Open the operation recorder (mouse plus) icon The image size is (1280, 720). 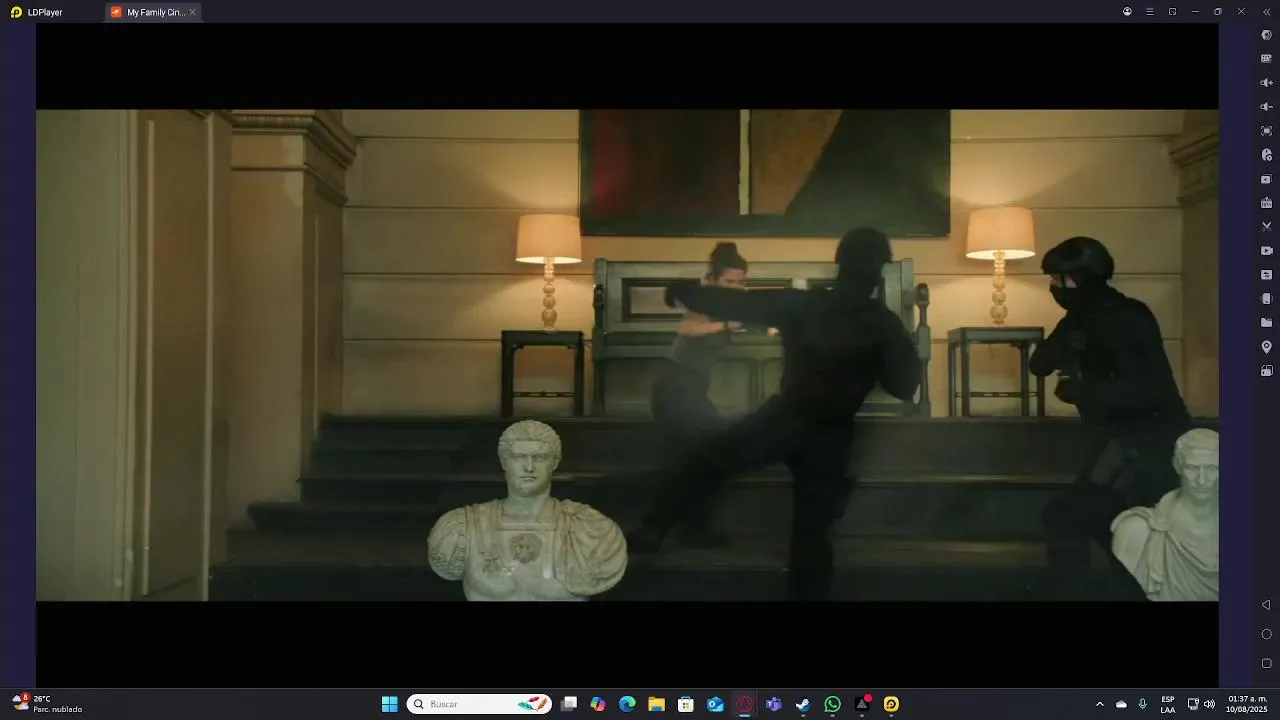coord(1266,155)
